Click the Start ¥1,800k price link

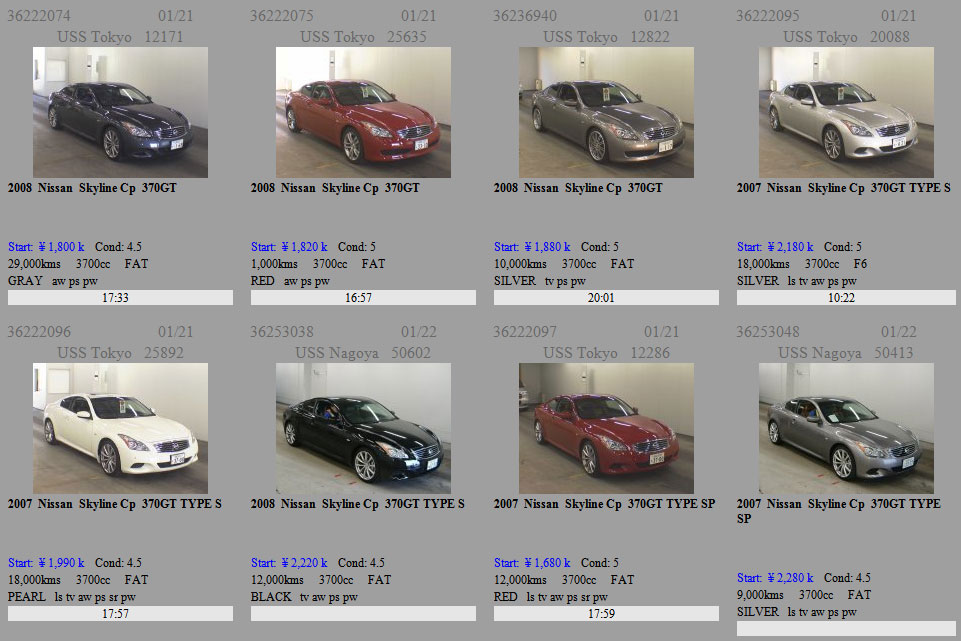[x=46, y=247]
